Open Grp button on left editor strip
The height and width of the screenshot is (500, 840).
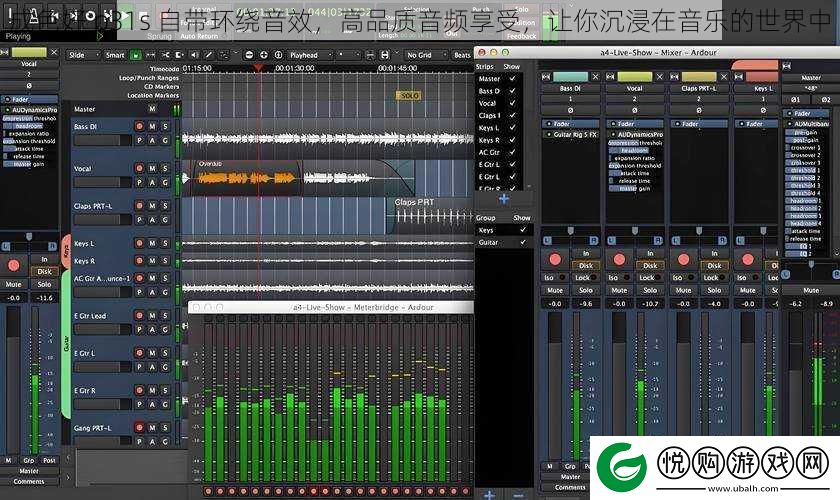(28, 460)
